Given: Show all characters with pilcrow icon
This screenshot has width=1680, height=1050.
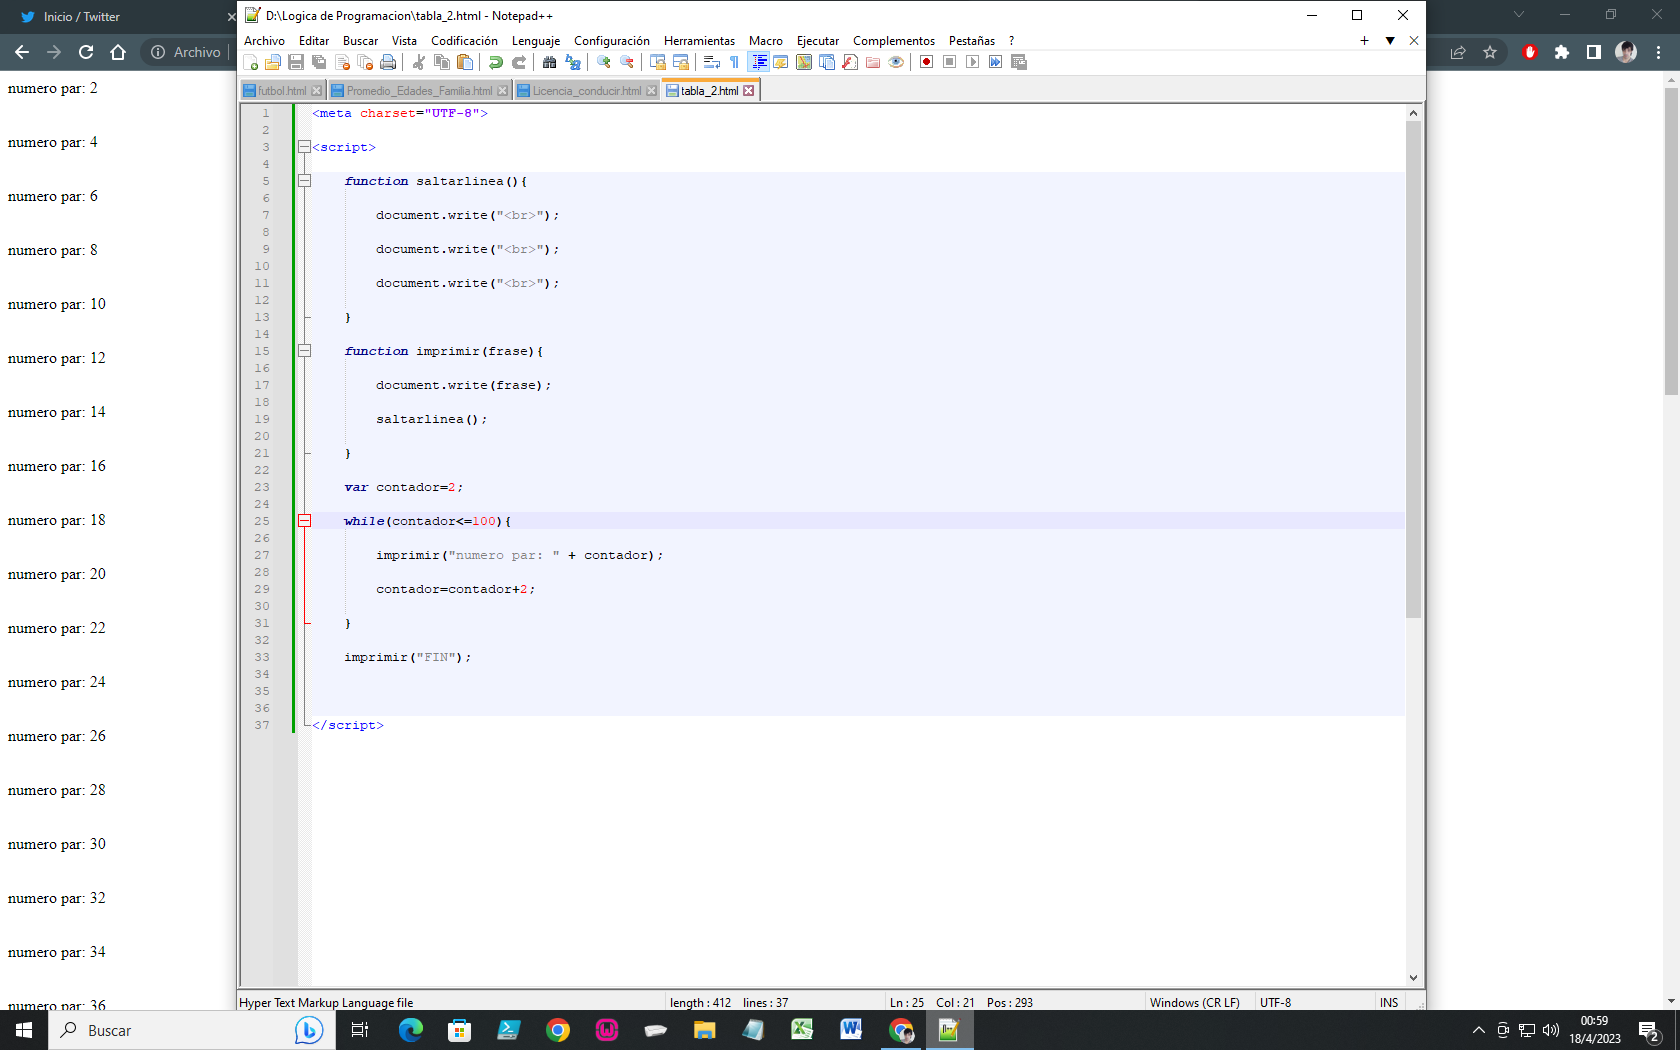Looking at the screenshot, I should coord(735,62).
